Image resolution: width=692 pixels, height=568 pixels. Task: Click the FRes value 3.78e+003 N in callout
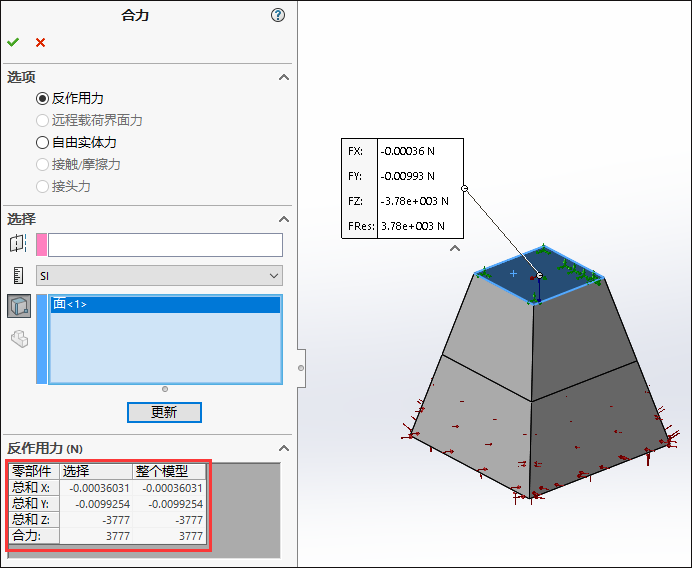click(x=413, y=226)
